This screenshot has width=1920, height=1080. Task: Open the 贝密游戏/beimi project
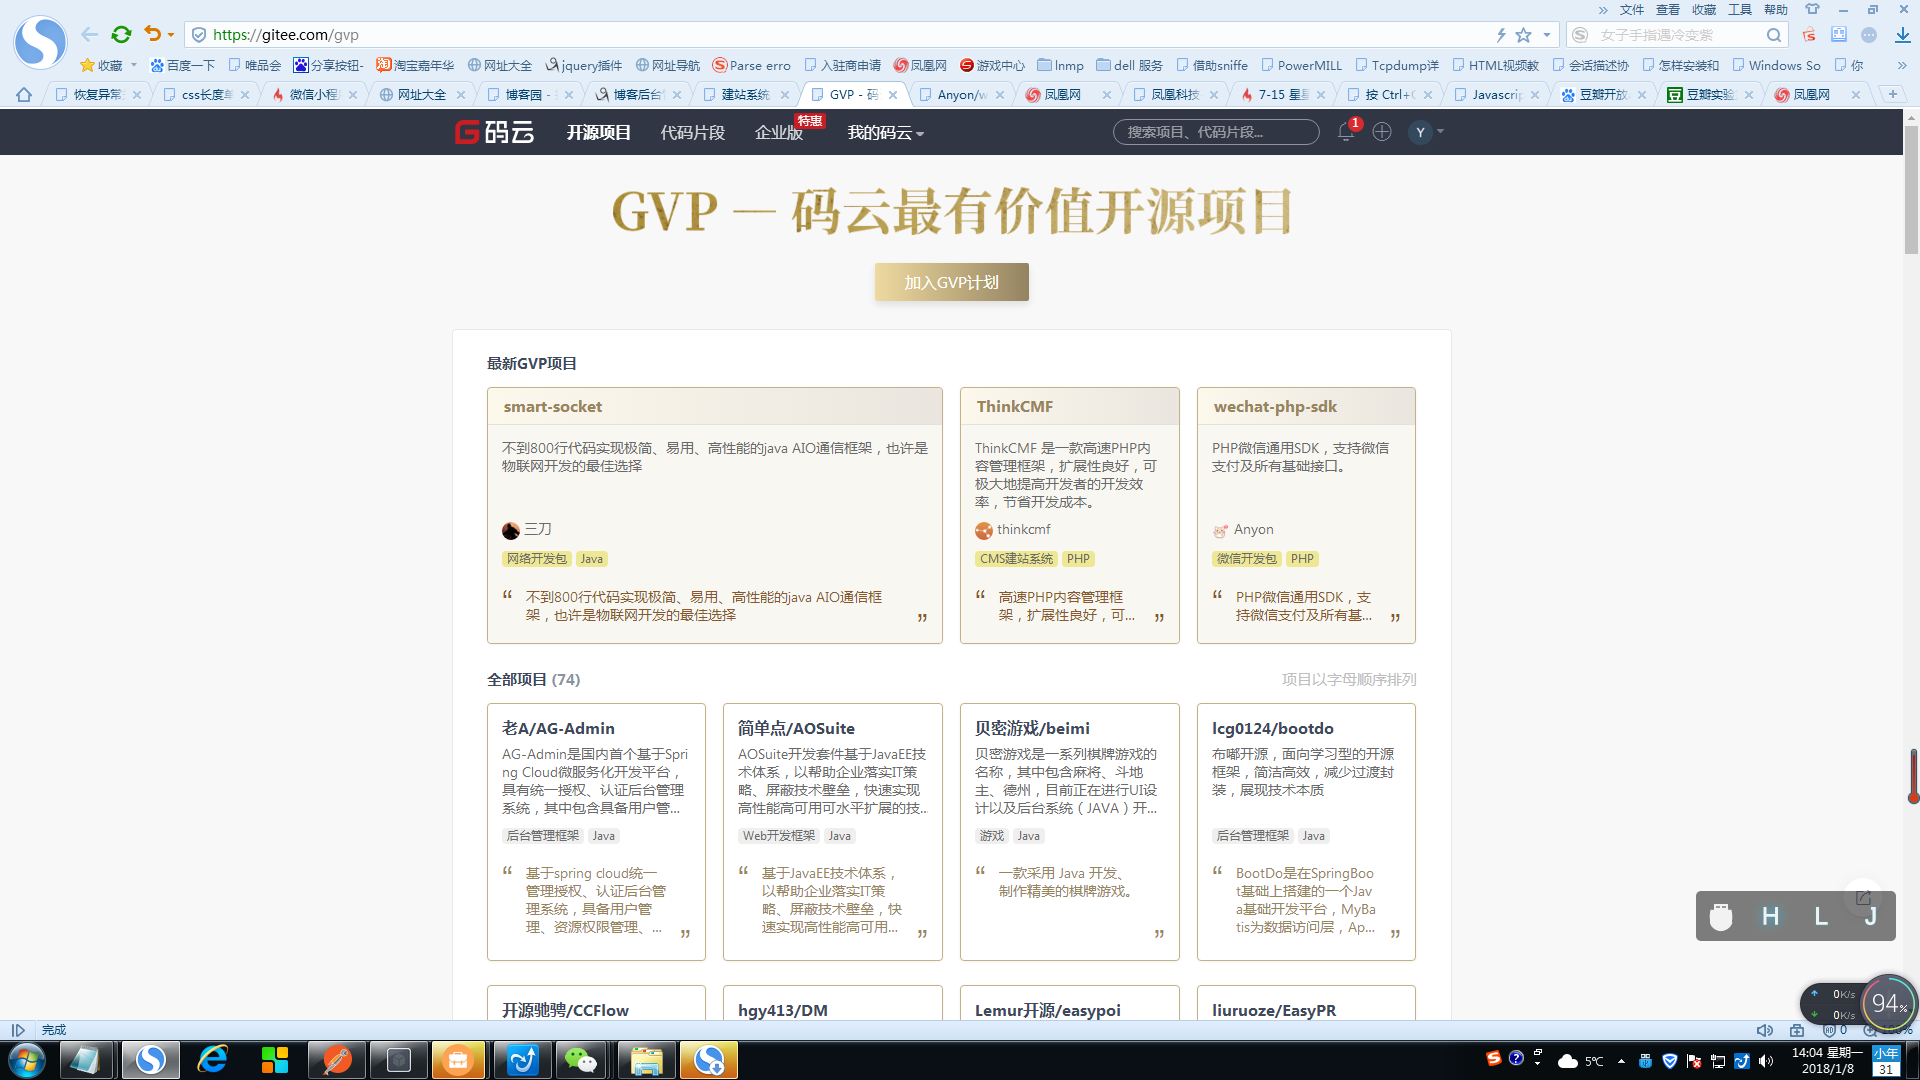[x=1032, y=728]
